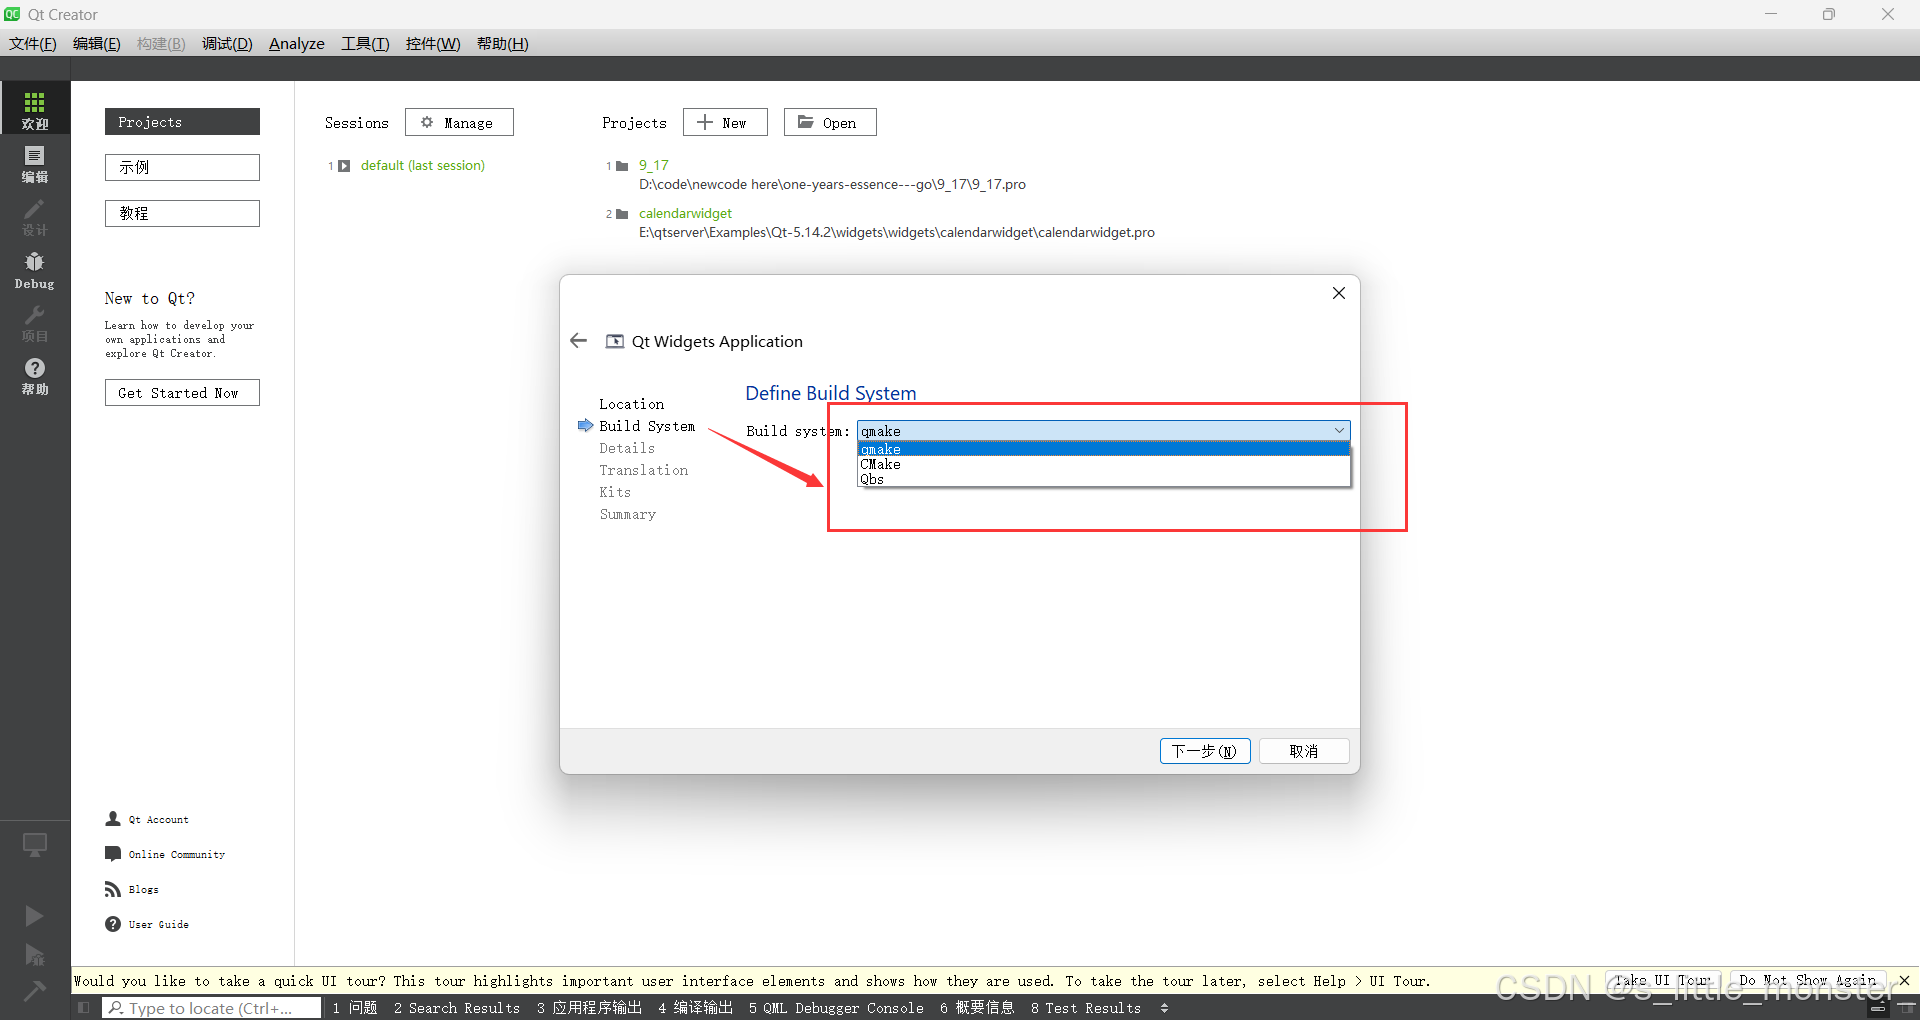The width and height of the screenshot is (1920, 1020).
Task: Focus the Type to locate field
Action: click(212, 1008)
